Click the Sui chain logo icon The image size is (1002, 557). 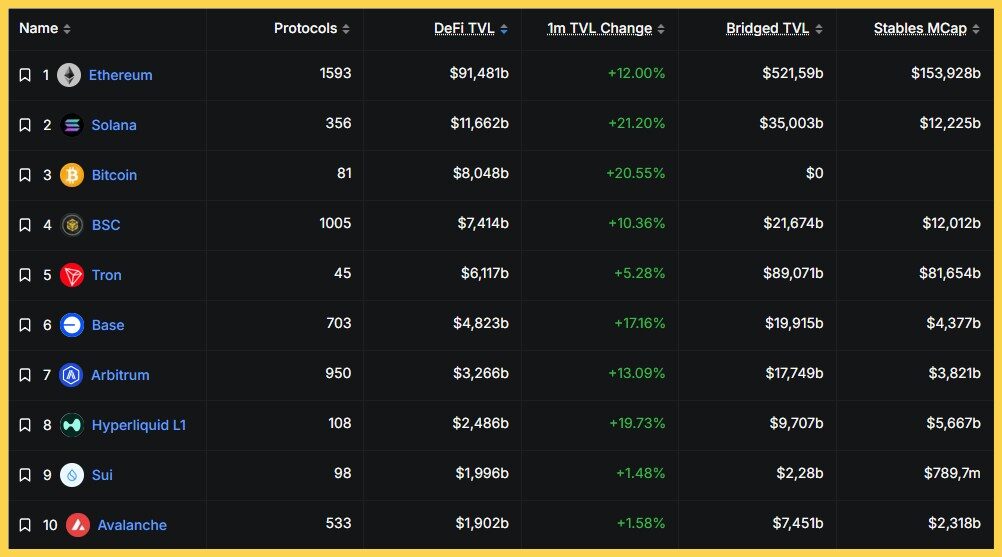[x=72, y=475]
